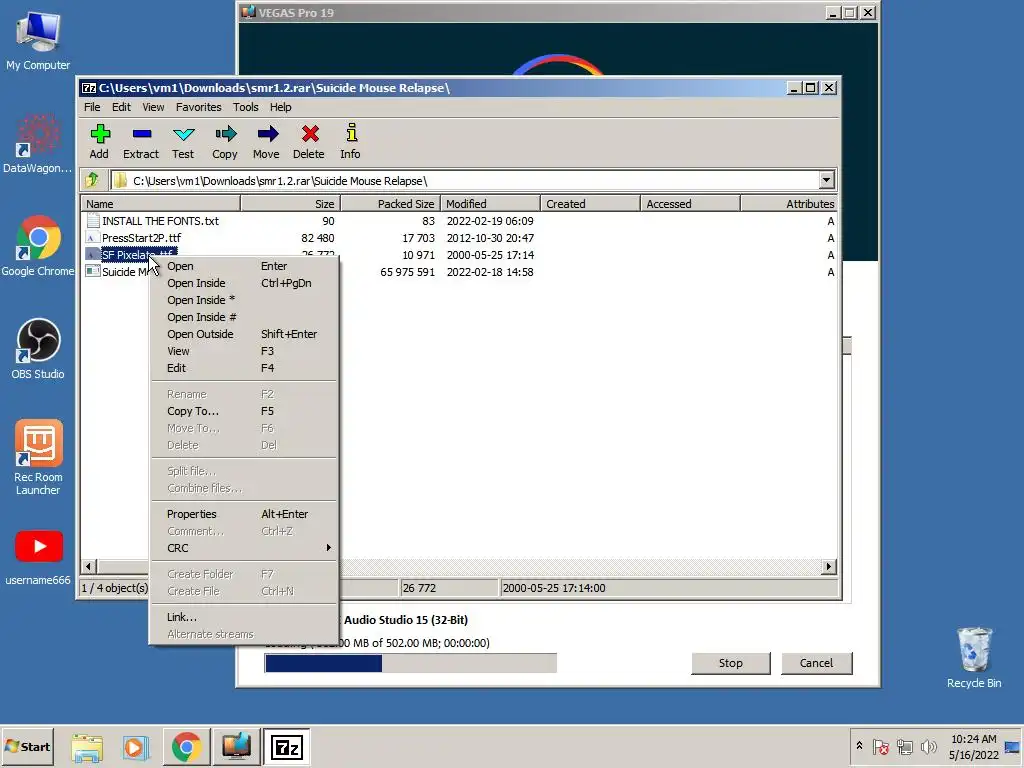Sort by Attributes column header

[788, 204]
